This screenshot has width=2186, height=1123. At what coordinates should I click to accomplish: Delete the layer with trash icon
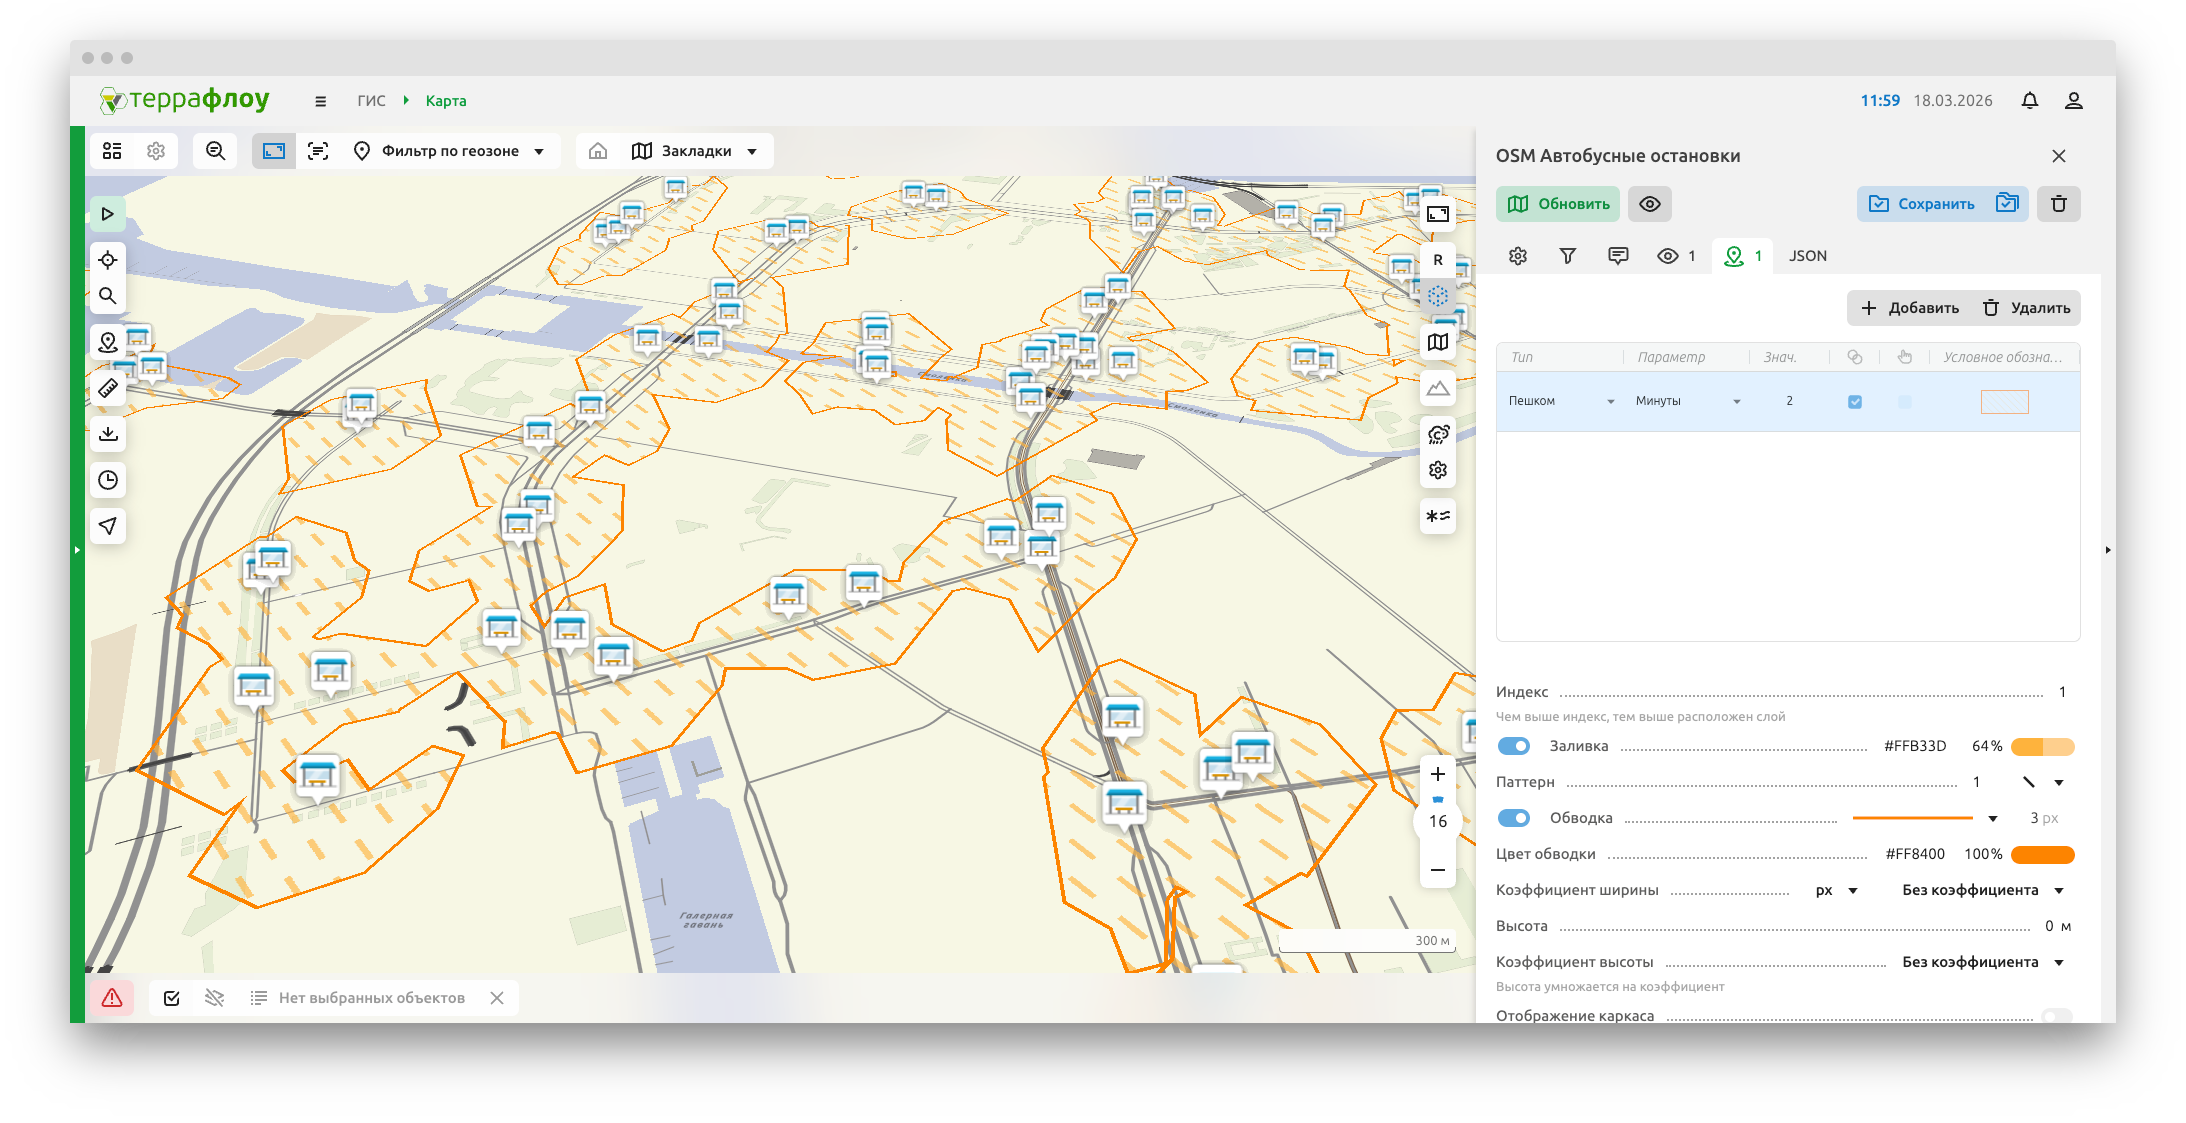pyautogui.click(x=2059, y=204)
